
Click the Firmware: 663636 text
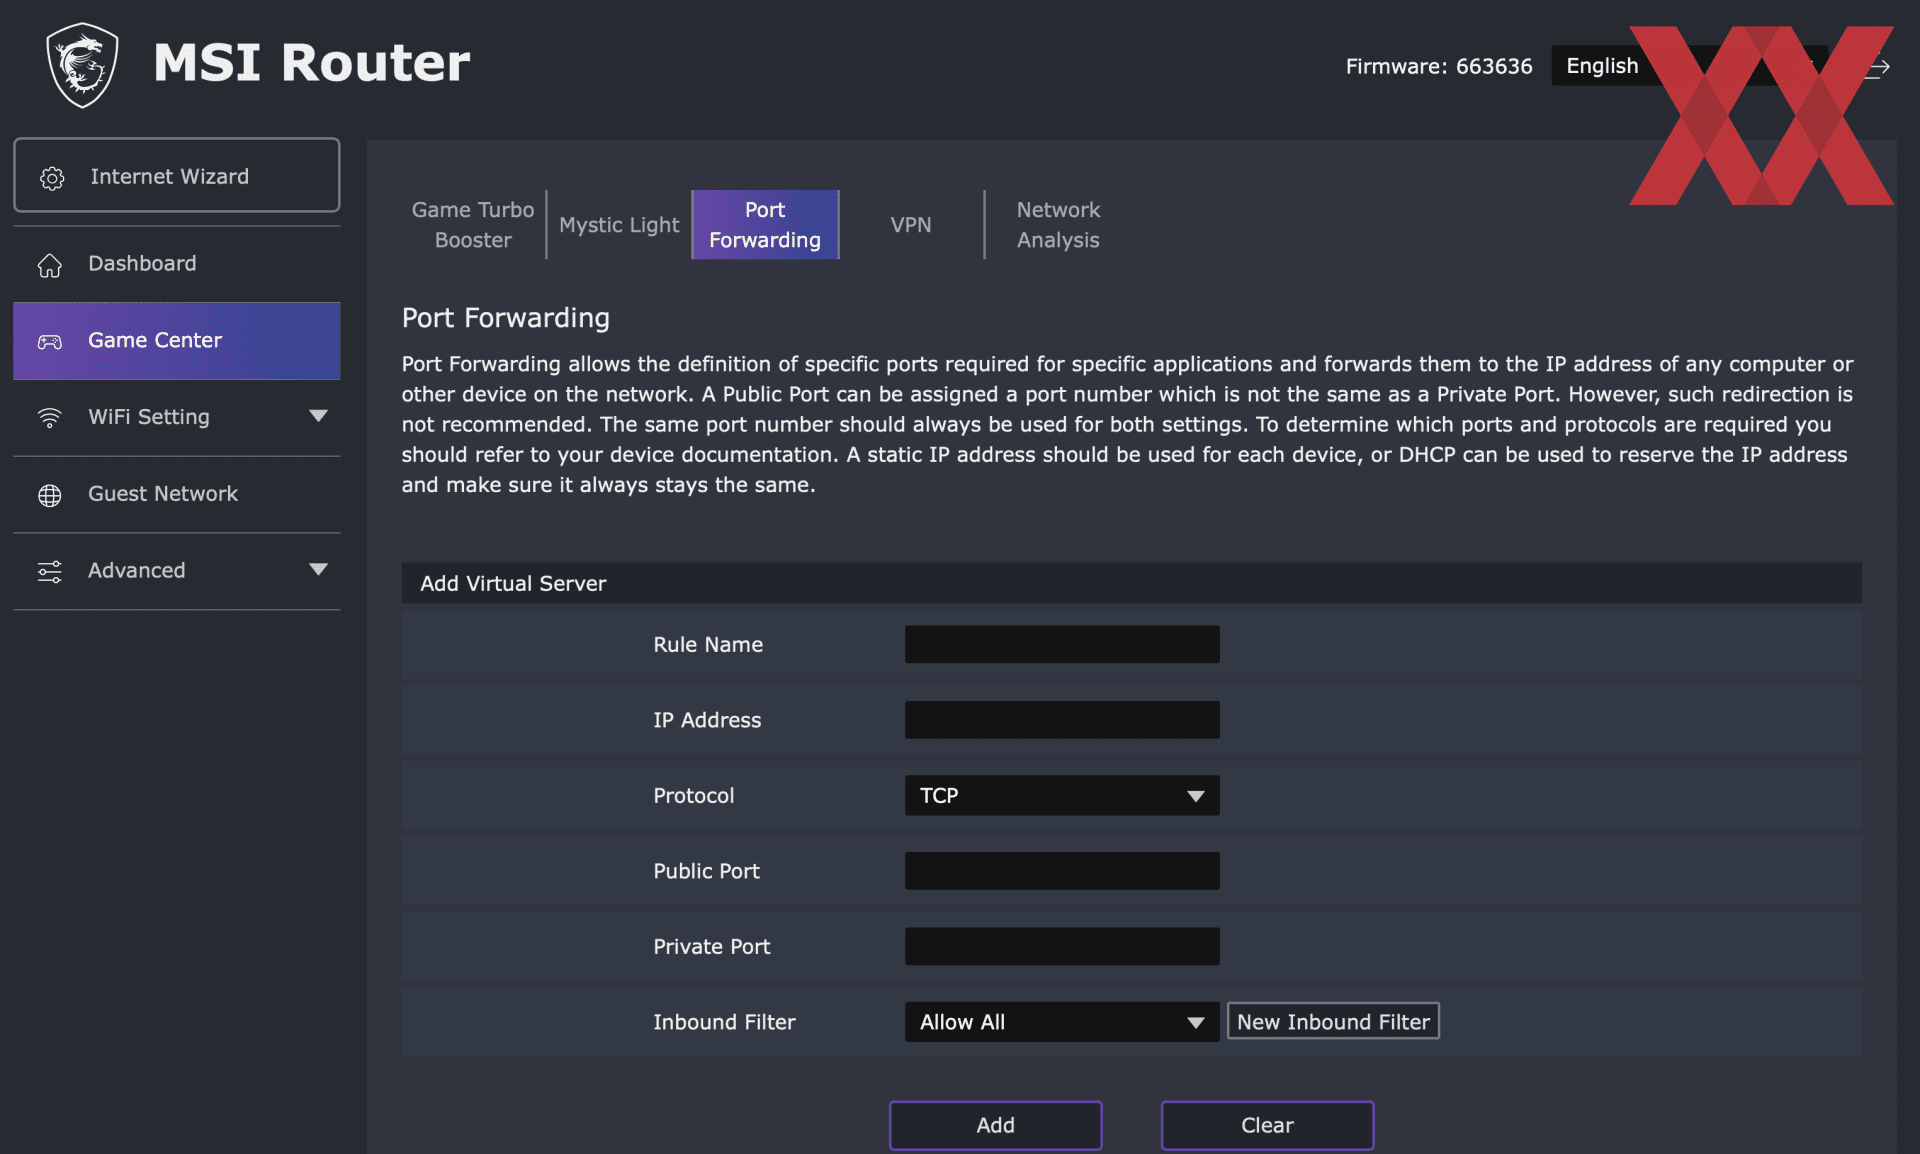pos(1439,66)
